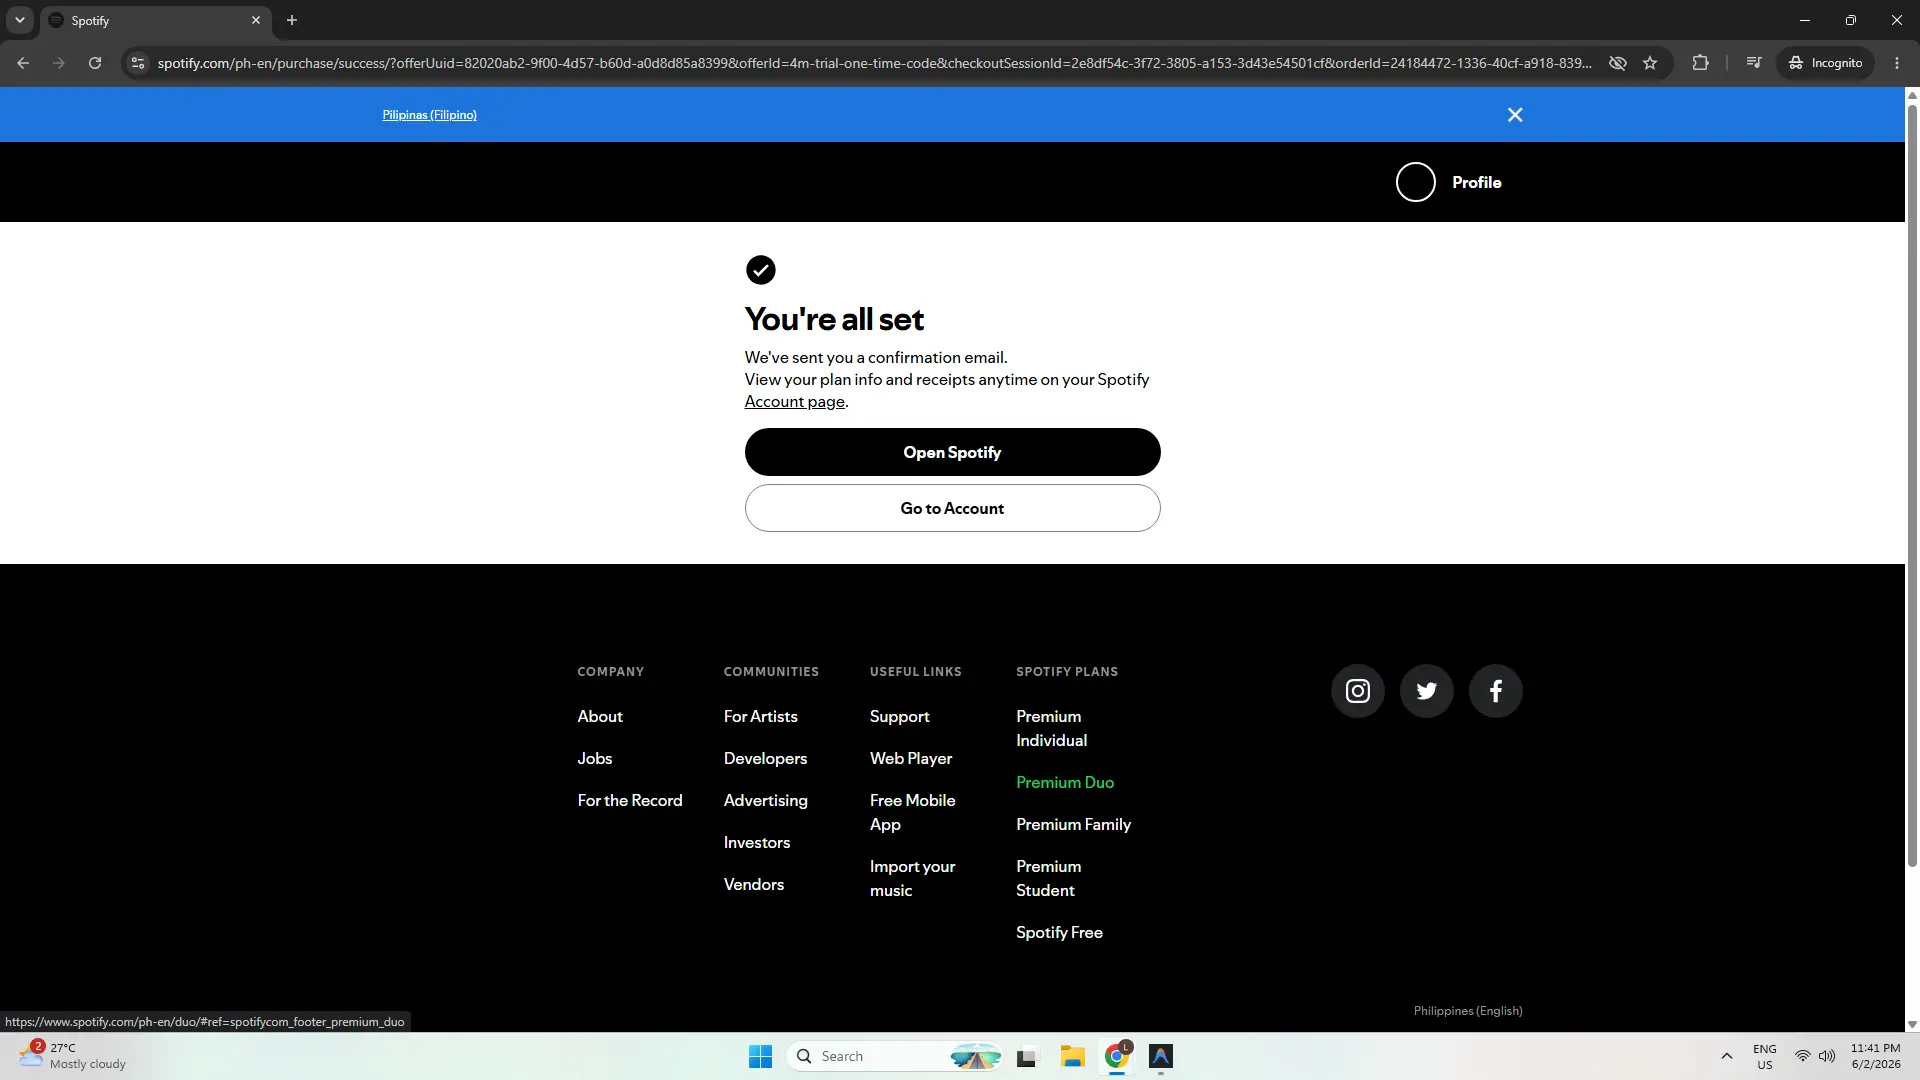1920x1080 pixels.
Task: Reload the page with the refresh icon
Action: pyautogui.click(x=95, y=63)
